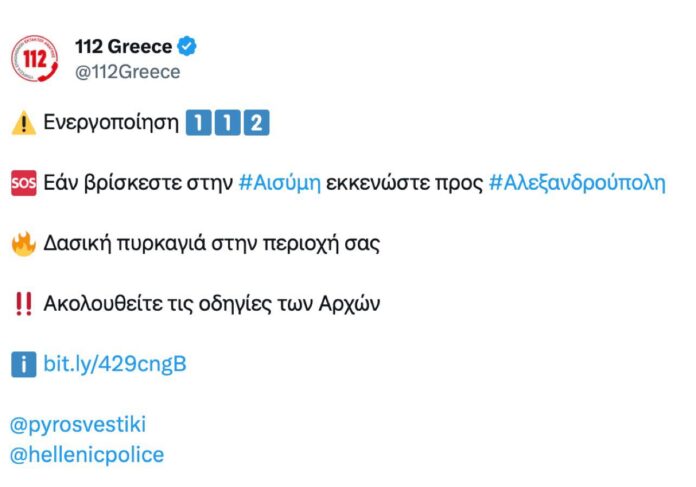Image resolution: width=696 pixels, height=487 pixels.
Task: Click the word Ενεργοποίηση in the tweet
Action: point(111,123)
